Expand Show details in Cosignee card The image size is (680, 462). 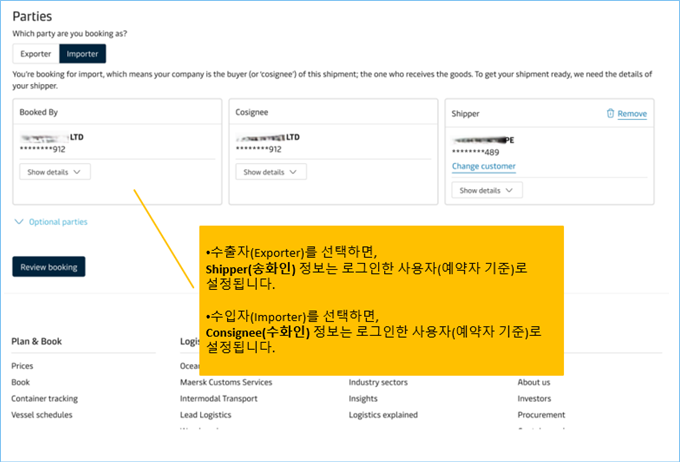pyautogui.click(x=271, y=172)
